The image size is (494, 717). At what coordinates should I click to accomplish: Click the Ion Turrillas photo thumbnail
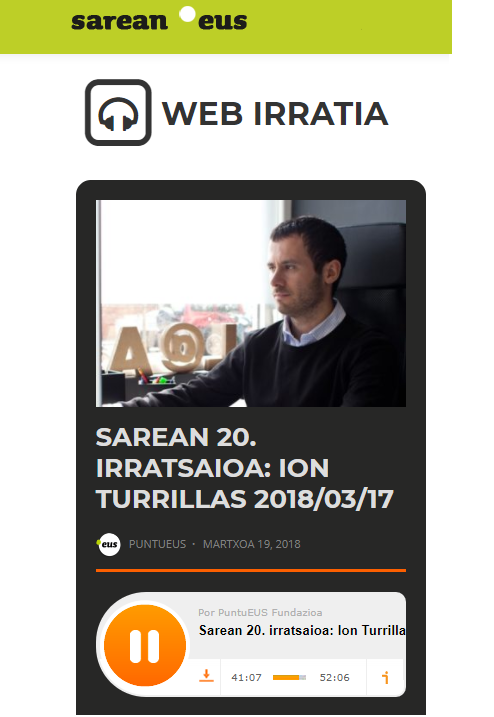point(251,303)
